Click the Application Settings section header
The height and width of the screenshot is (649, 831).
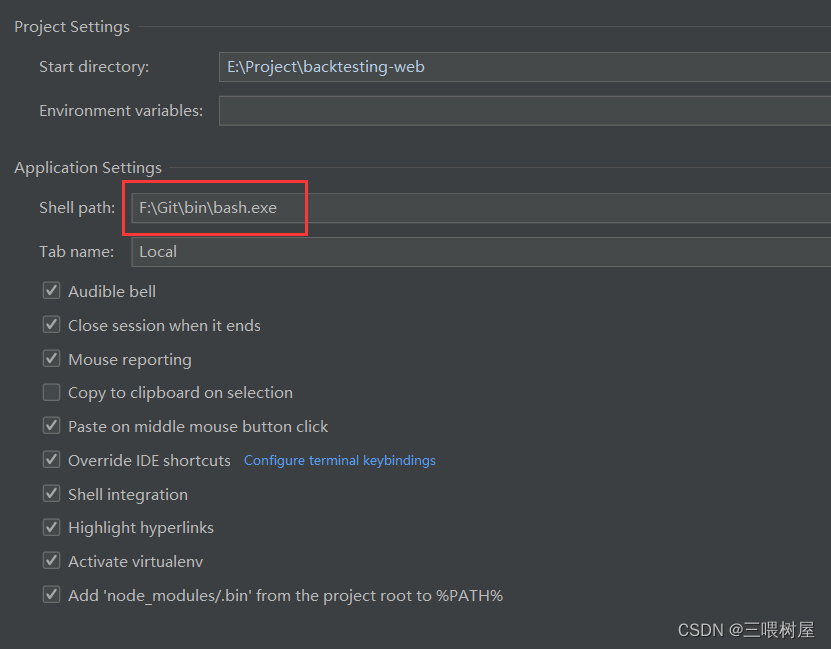tap(88, 168)
